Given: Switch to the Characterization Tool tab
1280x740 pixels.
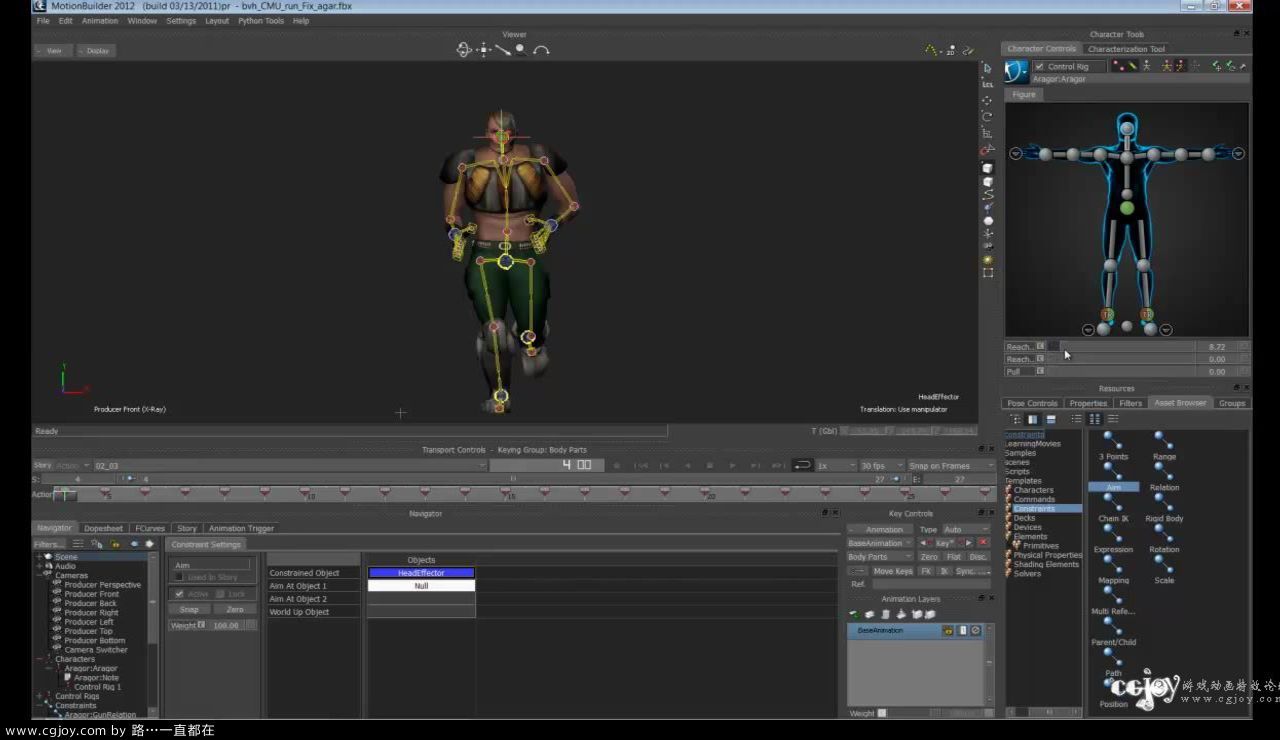Looking at the screenshot, I should point(1126,49).
